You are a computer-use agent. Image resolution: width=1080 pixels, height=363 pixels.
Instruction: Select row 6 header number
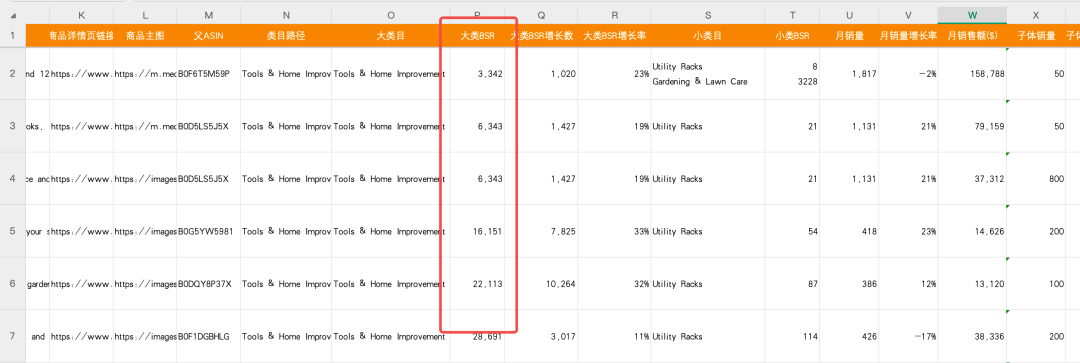click(x=12, y=284)
